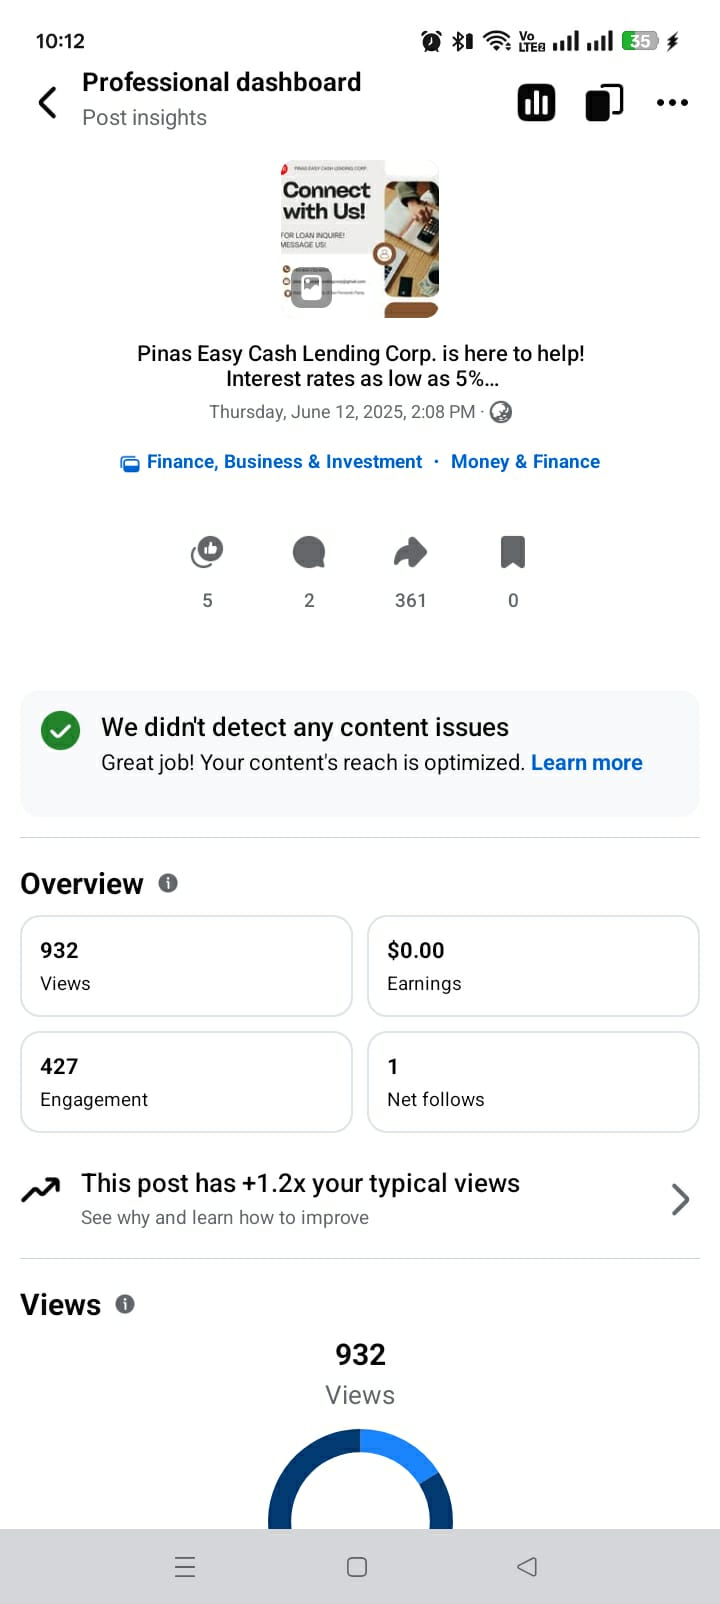This screenshot has height=1604, width=720.
Task: Click the Views section info icon
Action: click(125, 1304)
